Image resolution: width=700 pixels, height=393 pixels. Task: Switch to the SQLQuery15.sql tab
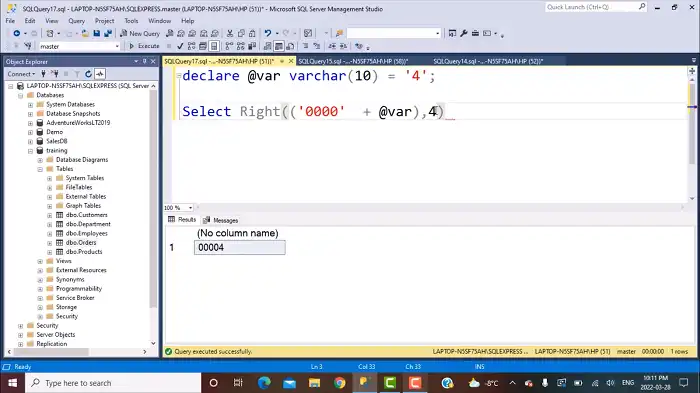353,61
